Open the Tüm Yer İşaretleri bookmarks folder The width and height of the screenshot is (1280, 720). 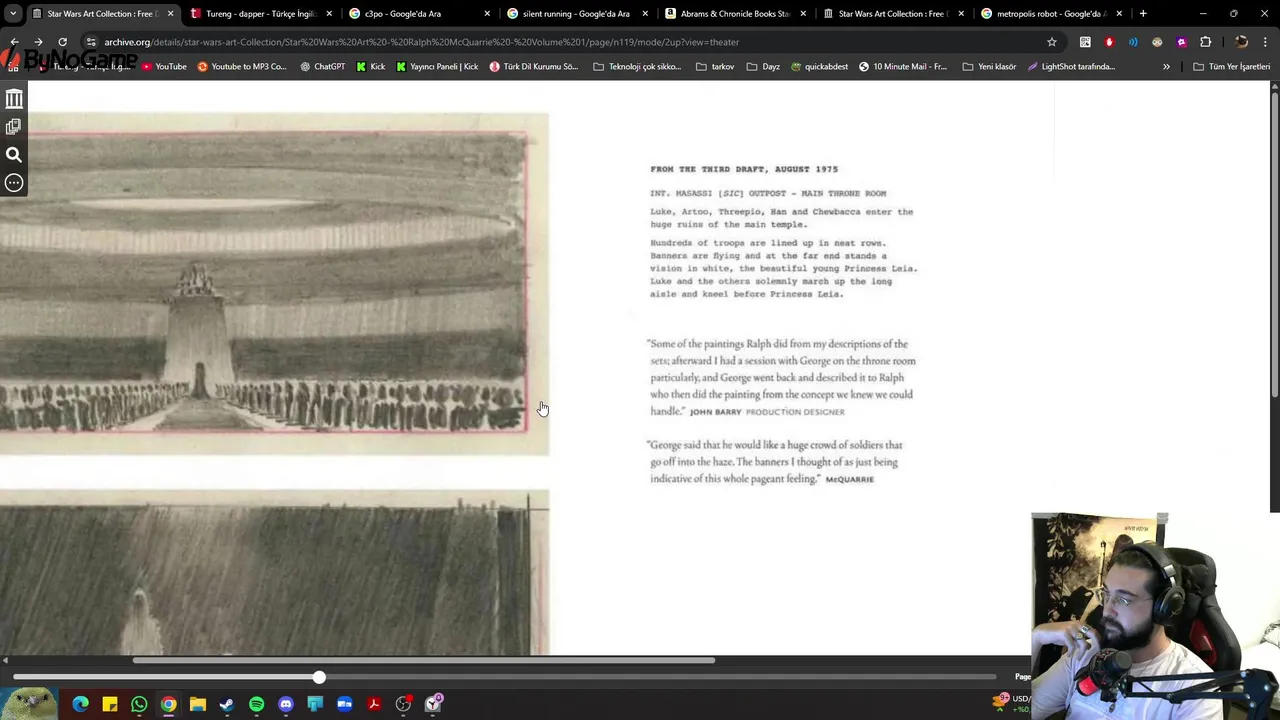point(1231,67)
